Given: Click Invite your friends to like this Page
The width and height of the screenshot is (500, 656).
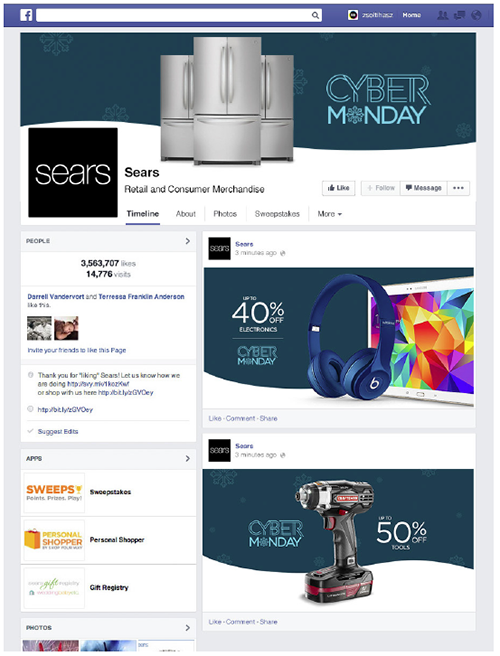Looking at the screenshot, I should [x=77, y=350].
